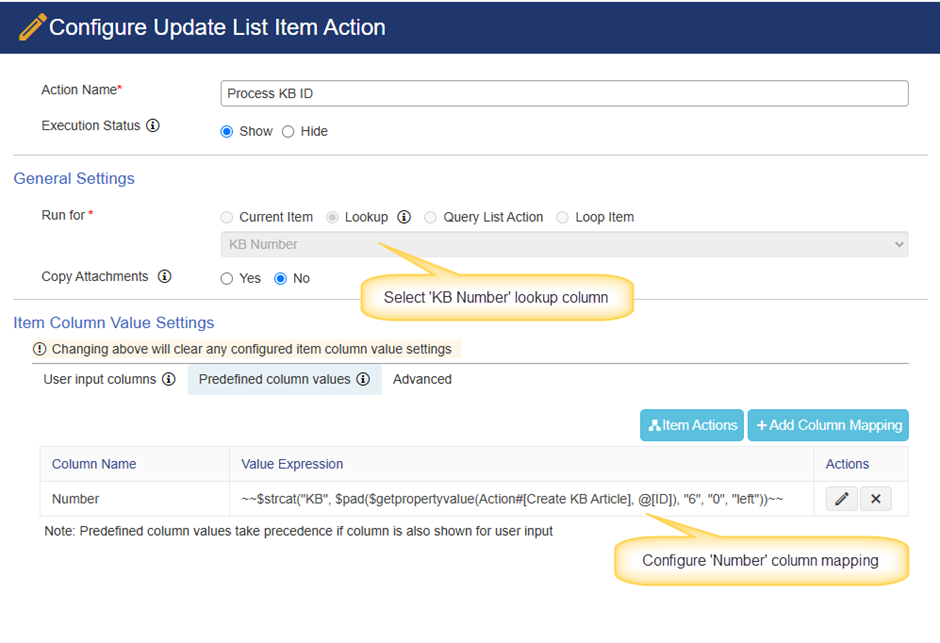Click the info icon beside Lookup
This screenshot has height=643, width=940.
[x=404, y=216]
